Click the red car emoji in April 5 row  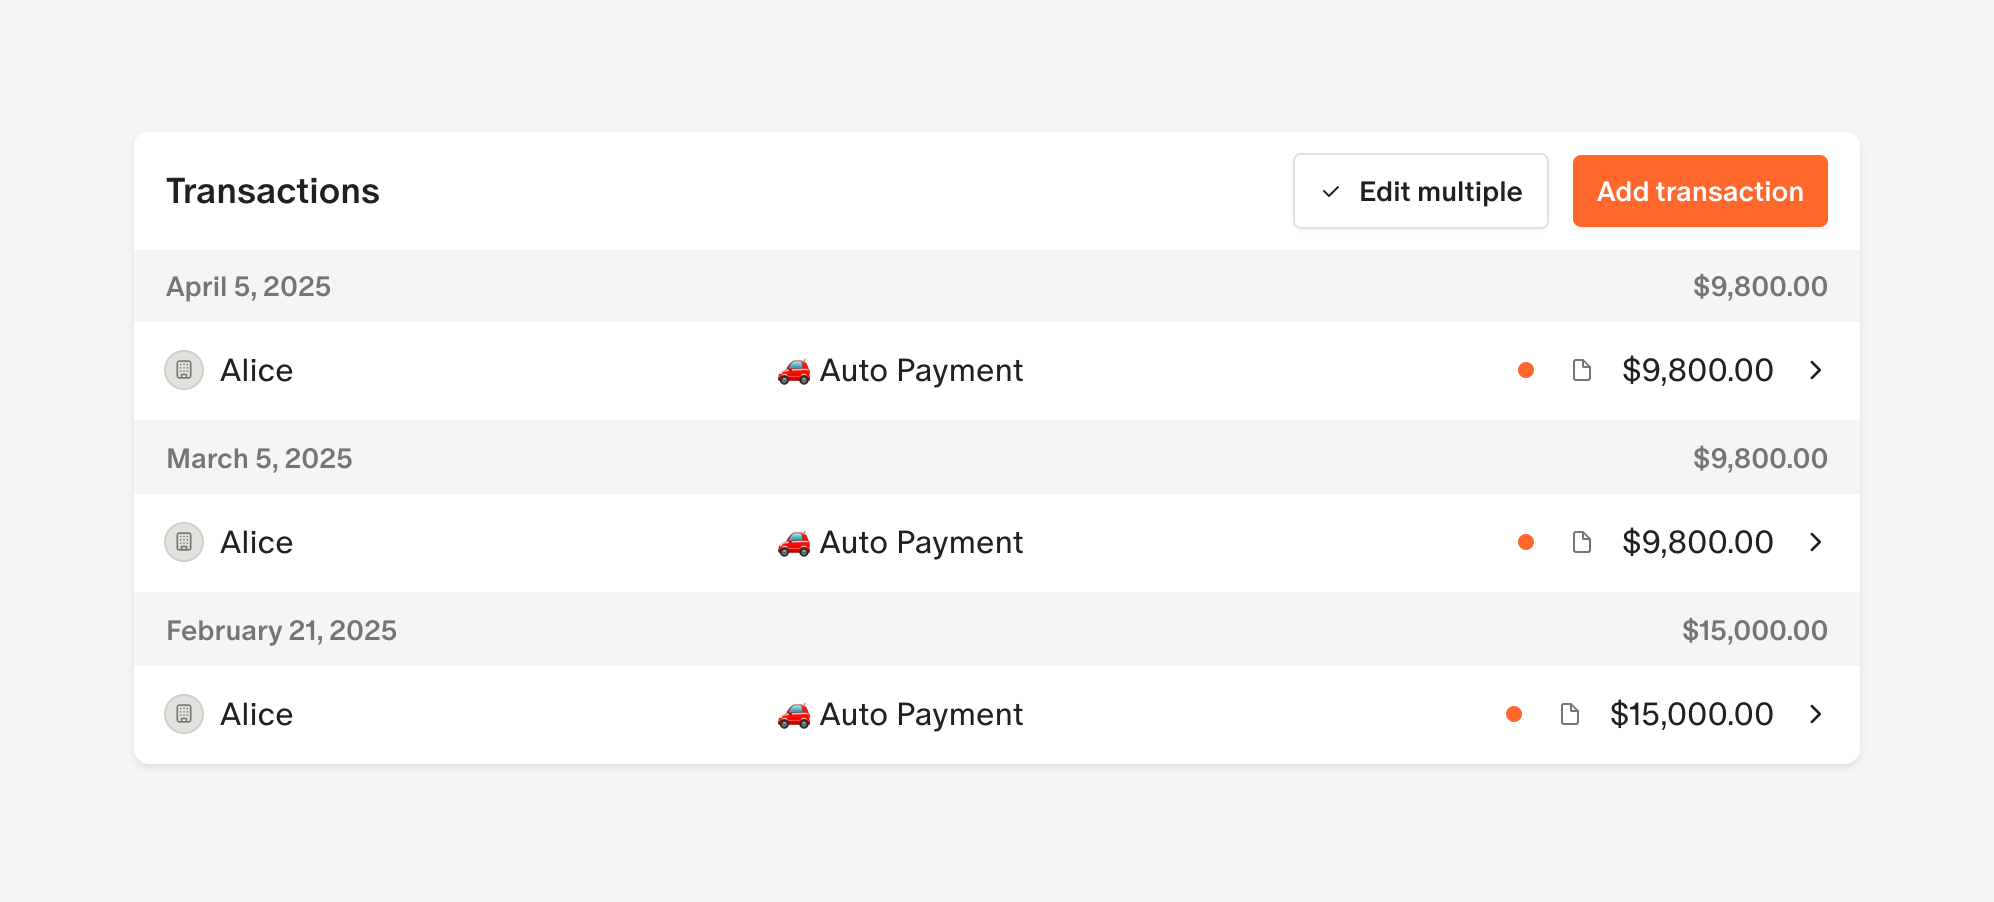794,371
